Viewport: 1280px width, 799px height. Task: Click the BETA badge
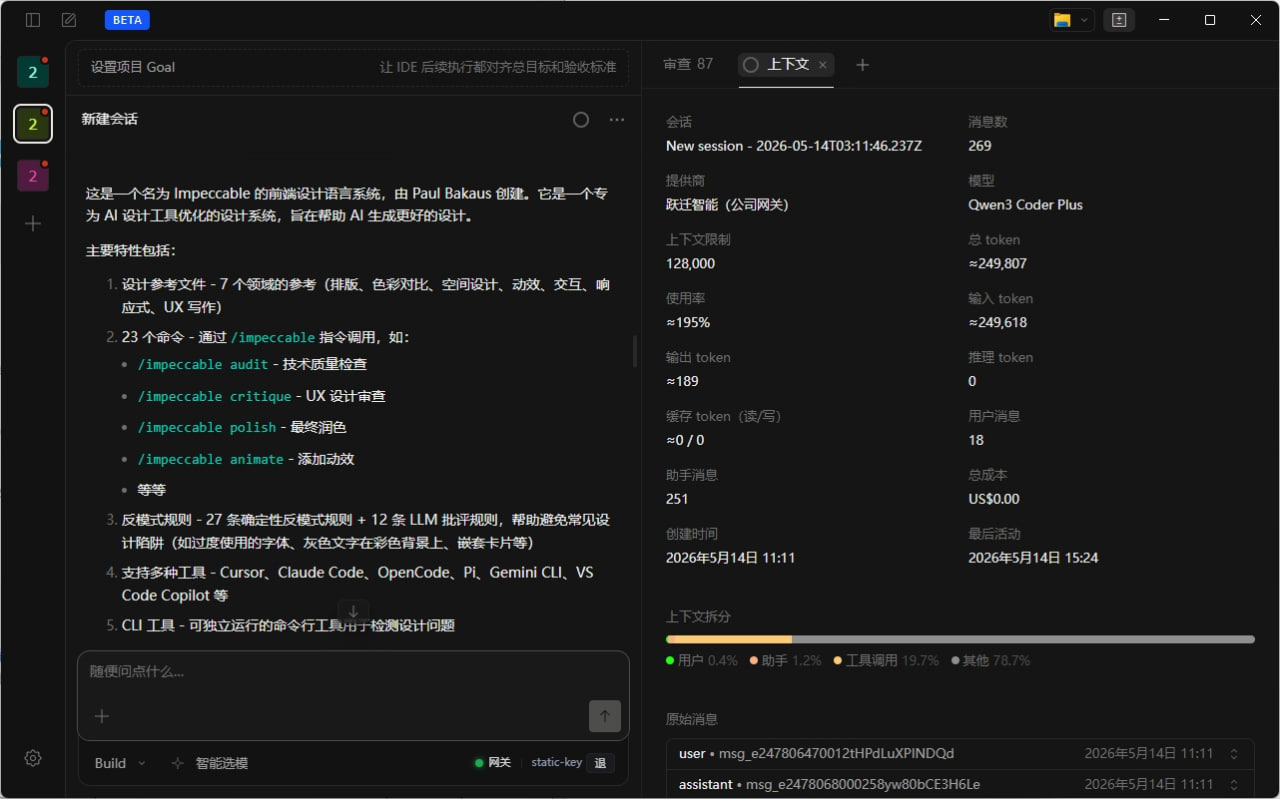click(x=127, y=20)
